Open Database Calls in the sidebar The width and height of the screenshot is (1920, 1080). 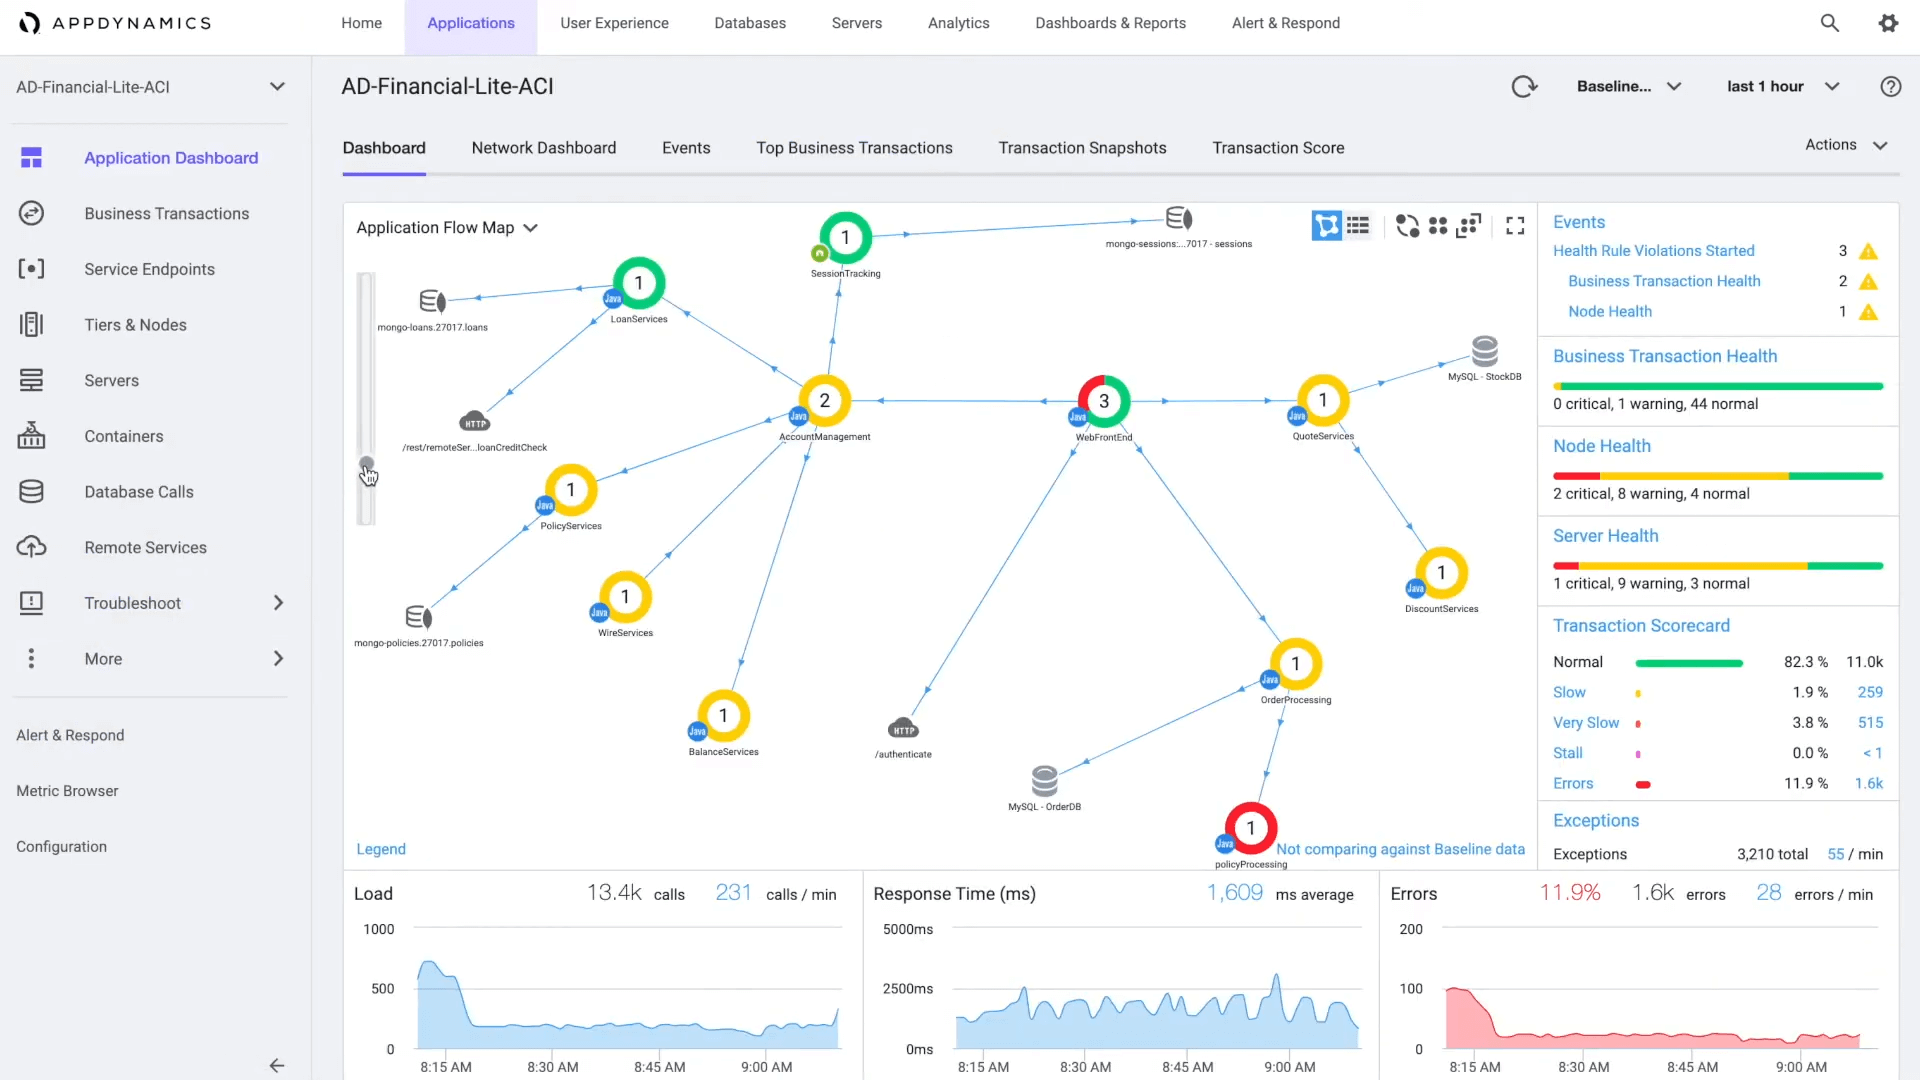(139, 491)
